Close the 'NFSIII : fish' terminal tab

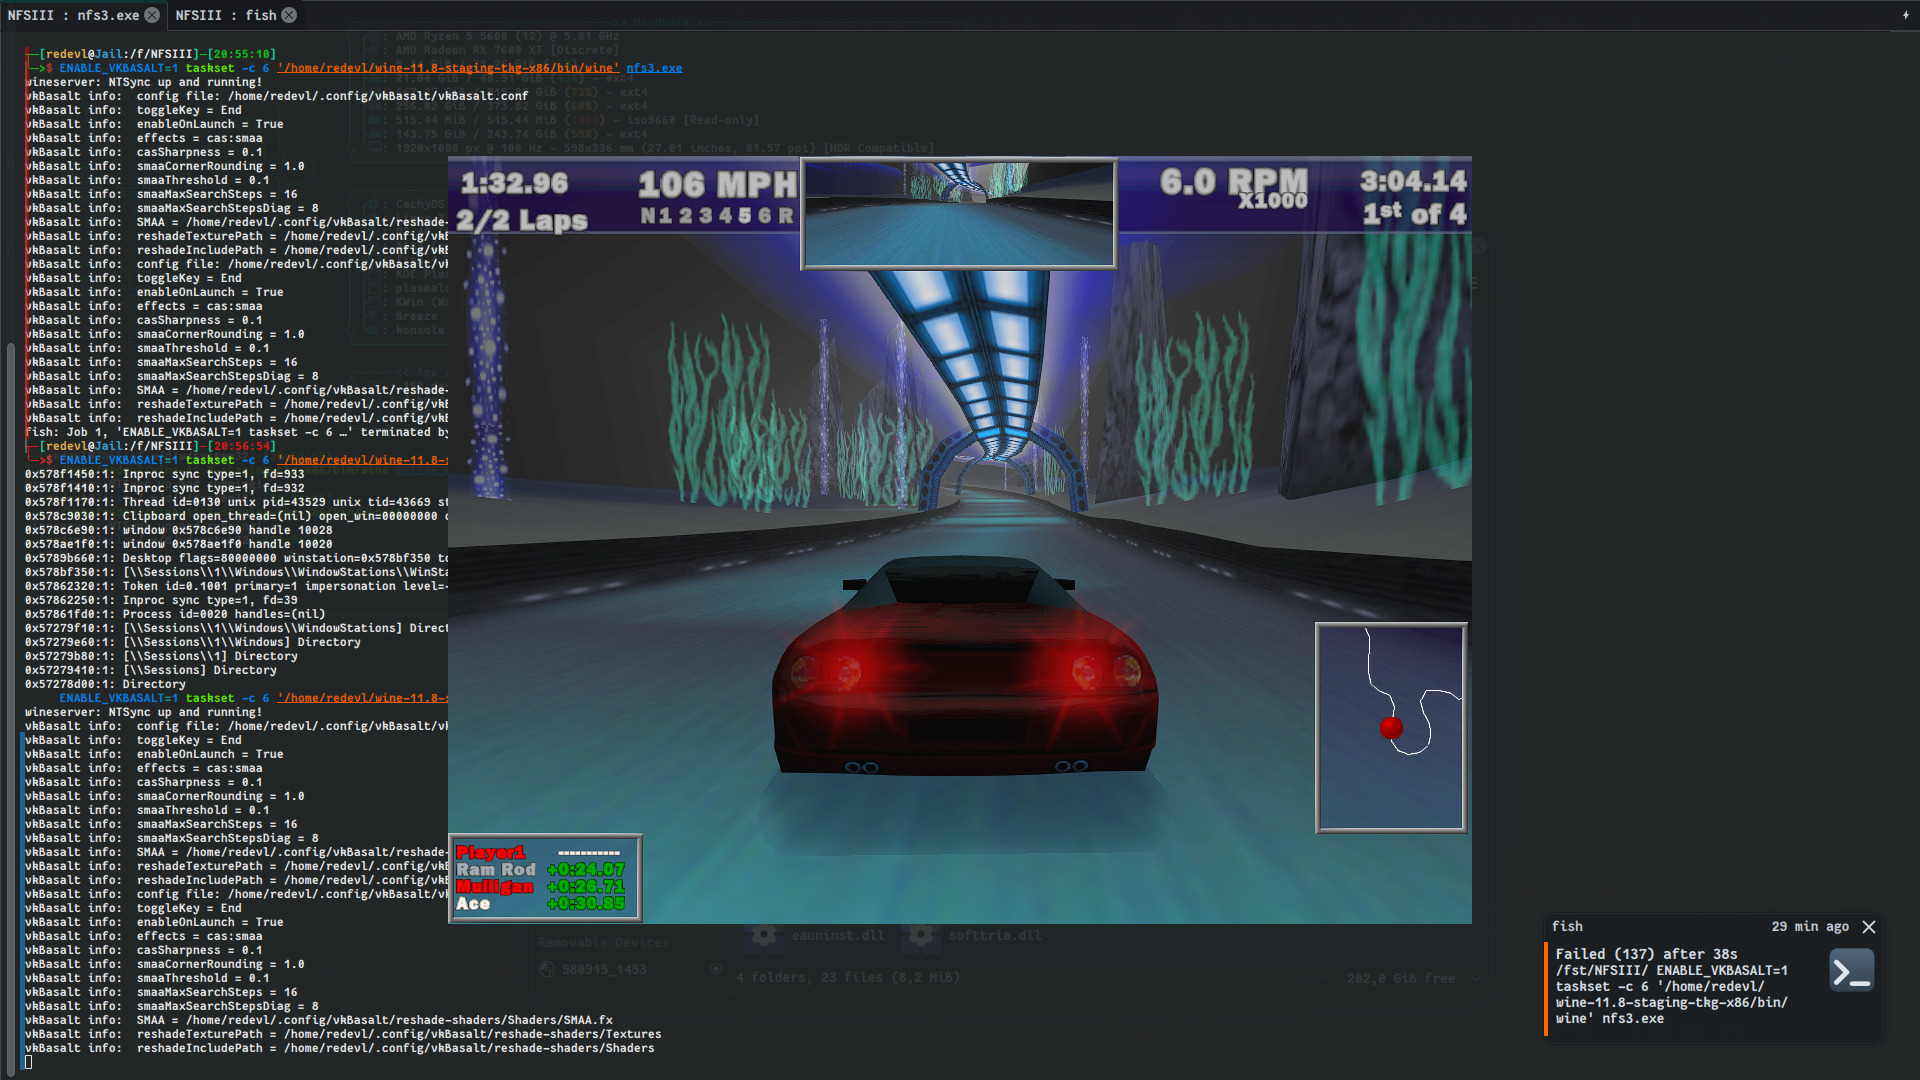pos(289,15)
